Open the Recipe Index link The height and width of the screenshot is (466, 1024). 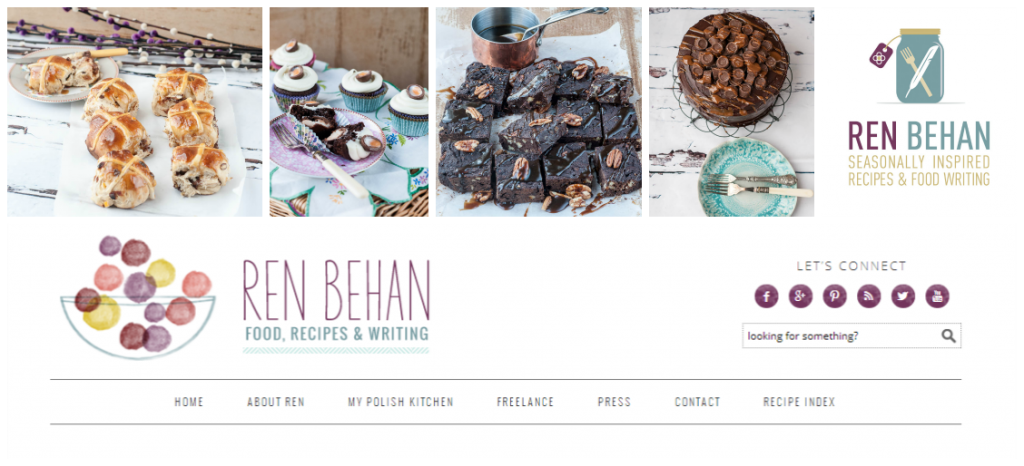(799, 402)
